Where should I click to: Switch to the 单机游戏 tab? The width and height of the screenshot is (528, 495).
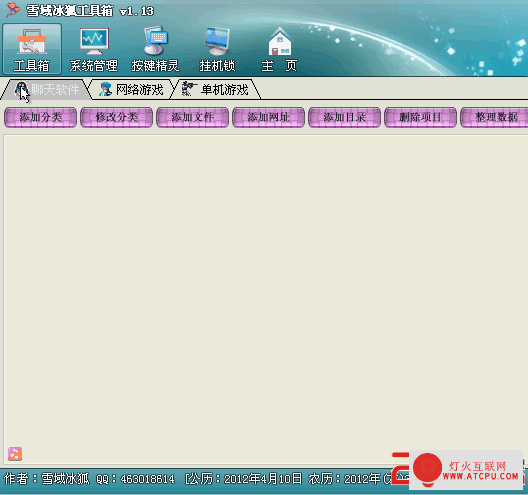(216, 90)
